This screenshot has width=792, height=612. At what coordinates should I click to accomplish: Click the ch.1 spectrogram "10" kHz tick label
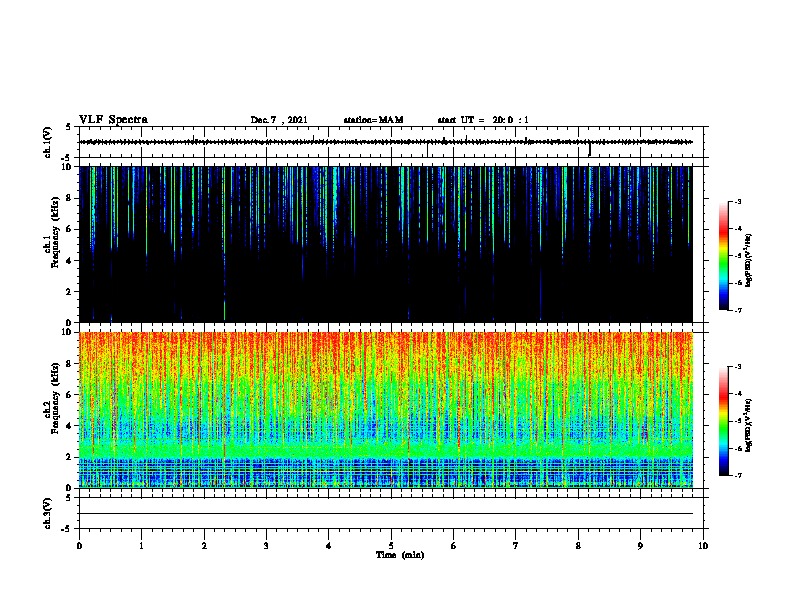pos(68,167)
